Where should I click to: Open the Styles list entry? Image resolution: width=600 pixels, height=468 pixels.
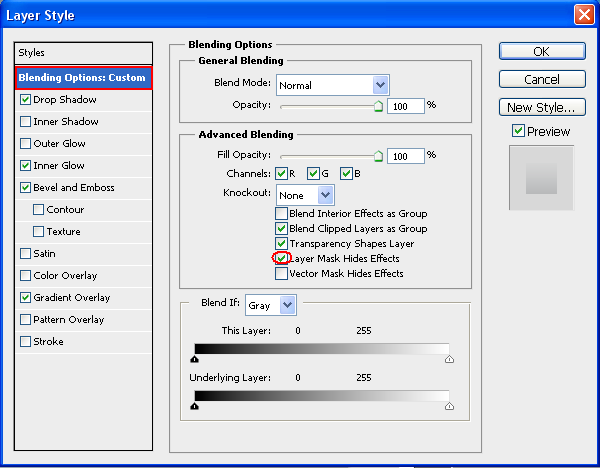tap(83, 53)
